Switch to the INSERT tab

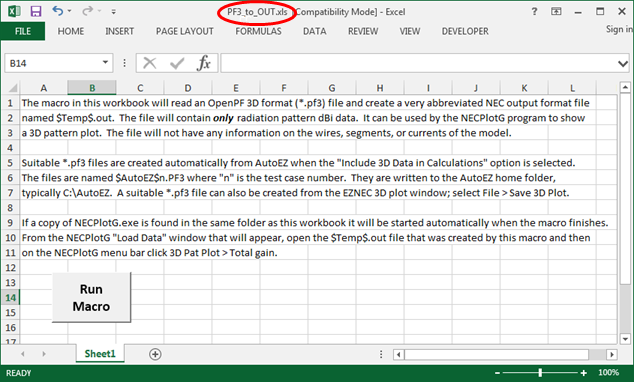coord(119,31)
